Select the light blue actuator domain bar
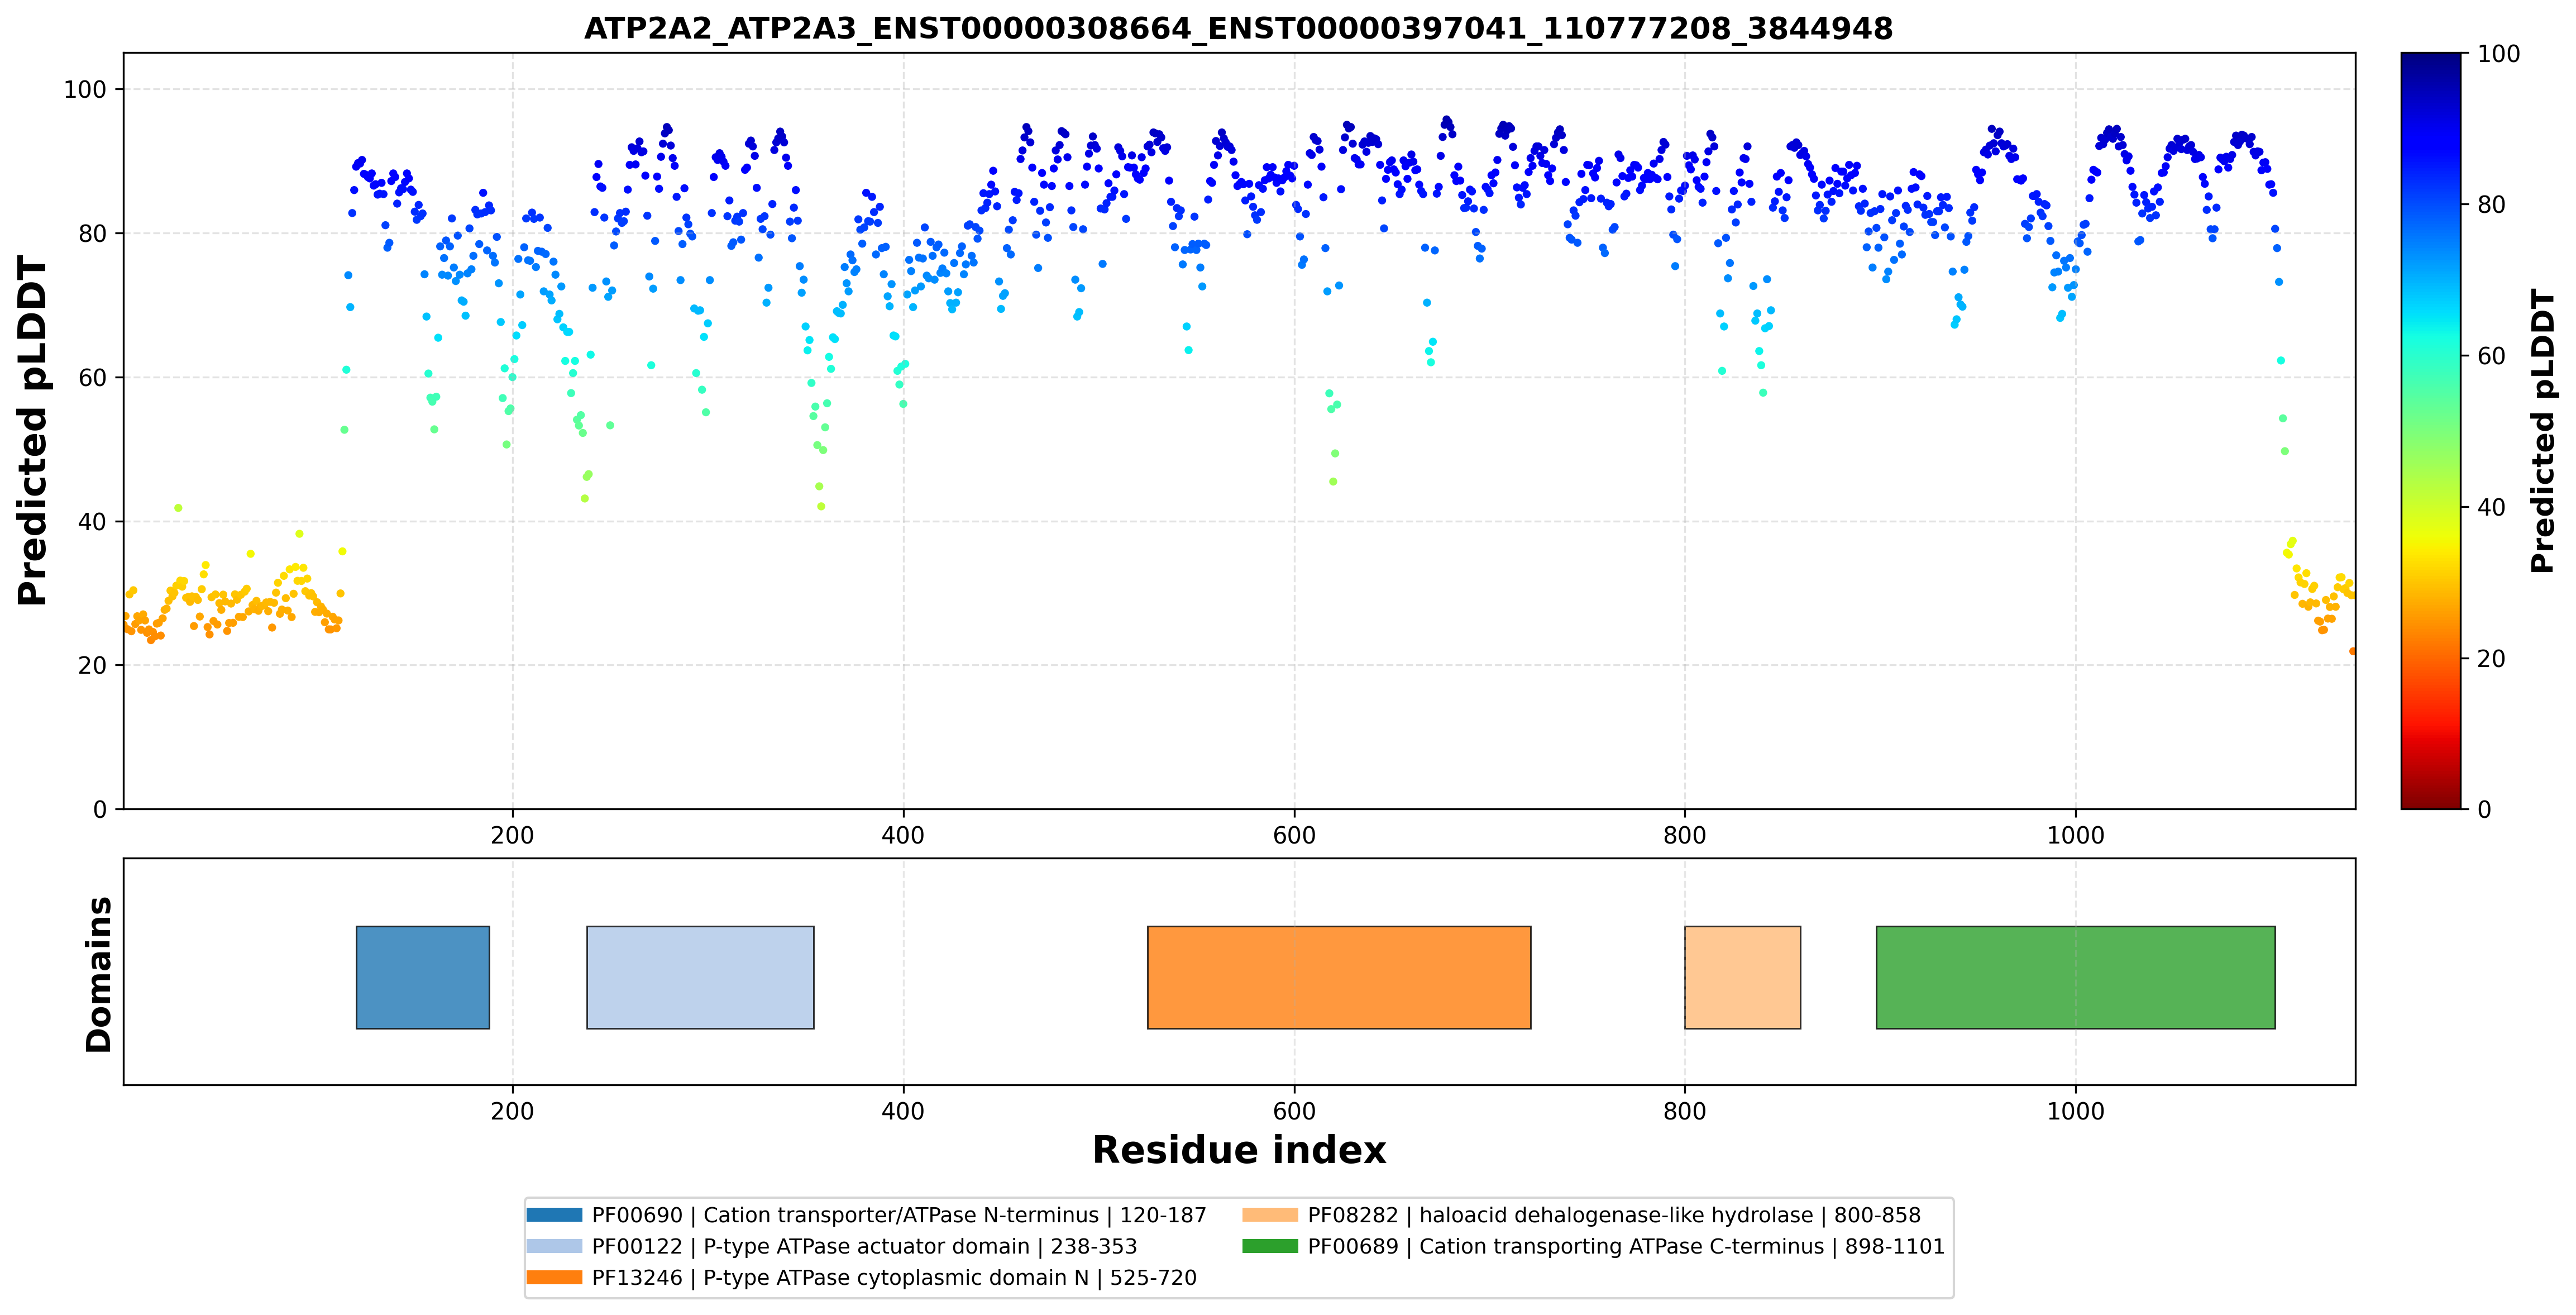Image resolution: width=2576 pixels, height=1315 pixels. click(x=700, y=977)
